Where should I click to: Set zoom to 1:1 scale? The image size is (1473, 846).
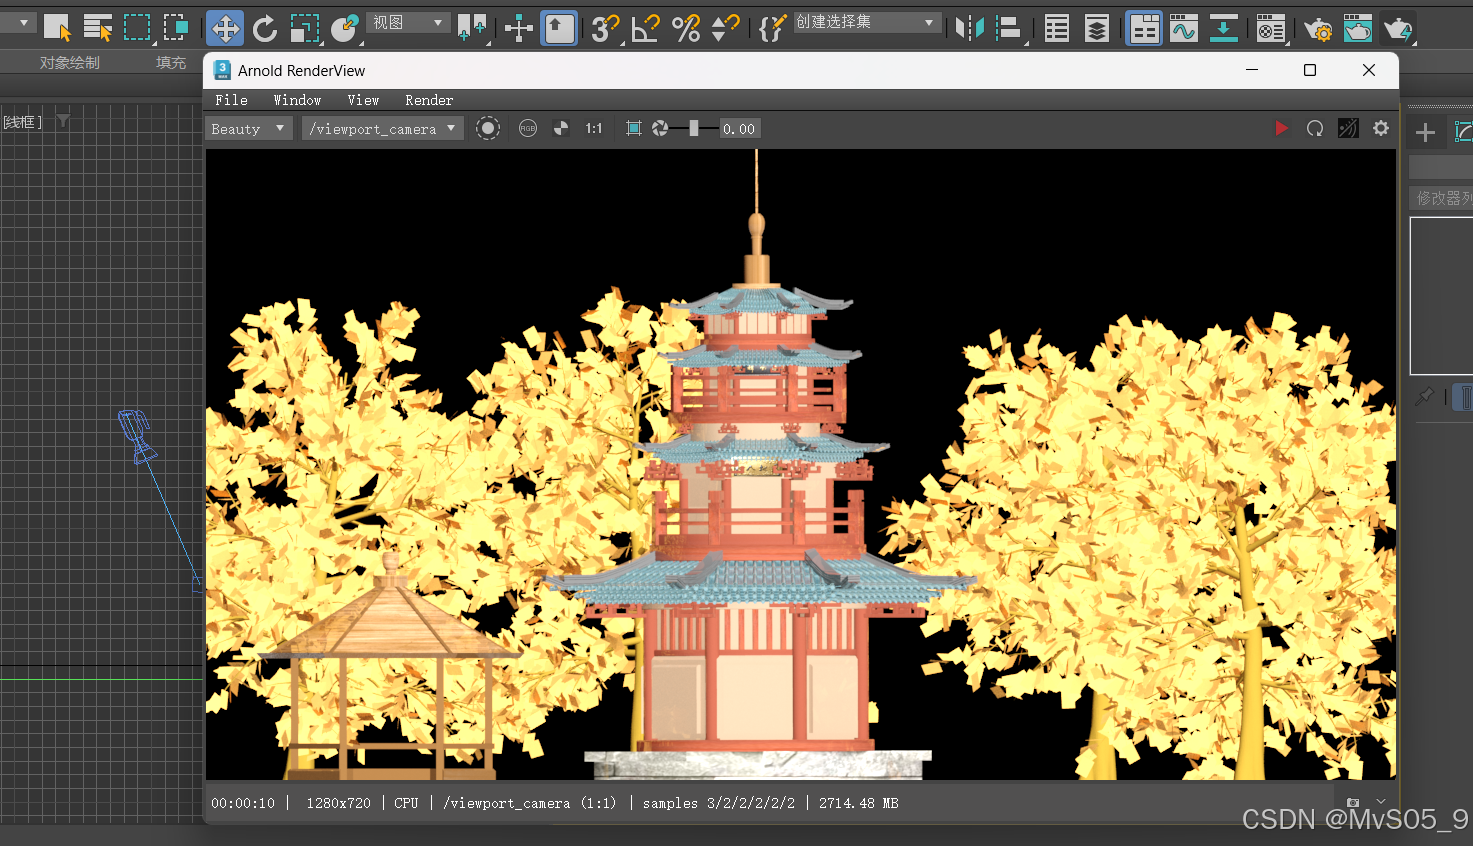(x=594, y=128)
